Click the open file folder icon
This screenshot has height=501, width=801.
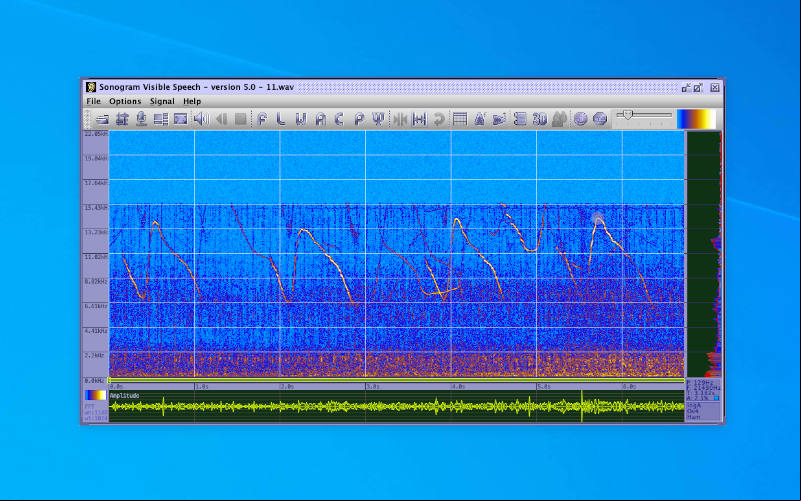102,120
